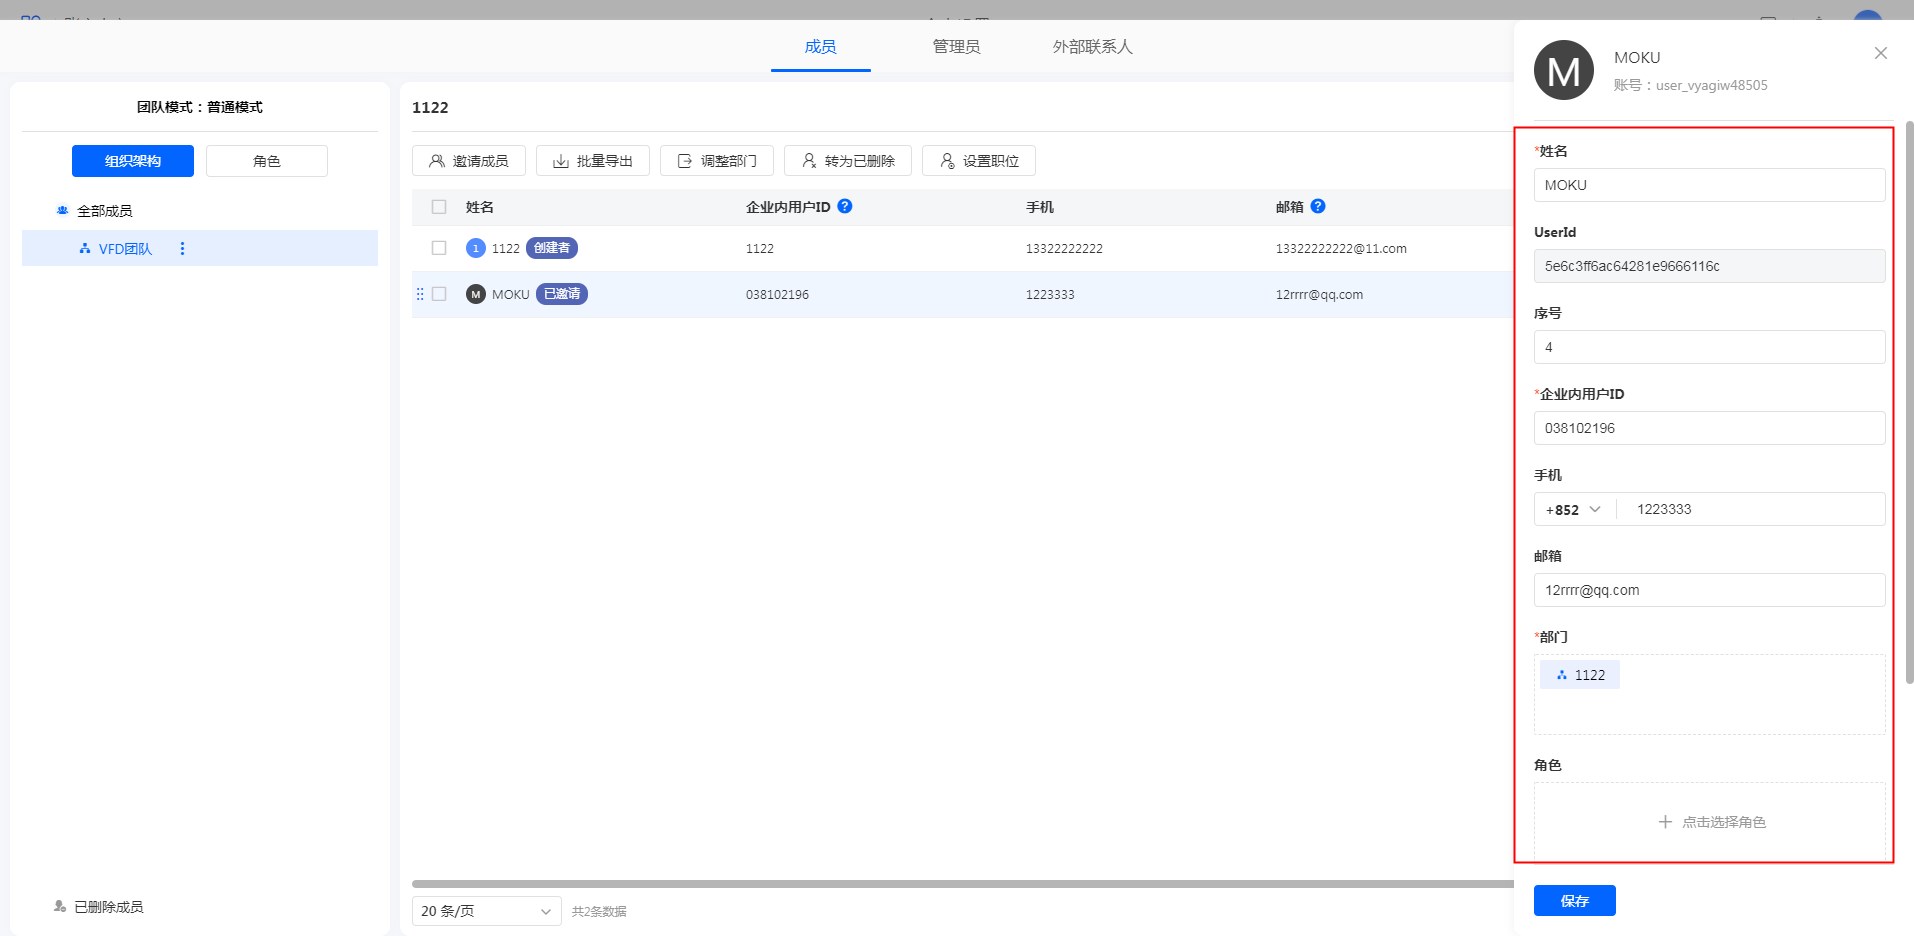
Task: Toggle the select-all checkbox in table header
Action: (439, 207)
